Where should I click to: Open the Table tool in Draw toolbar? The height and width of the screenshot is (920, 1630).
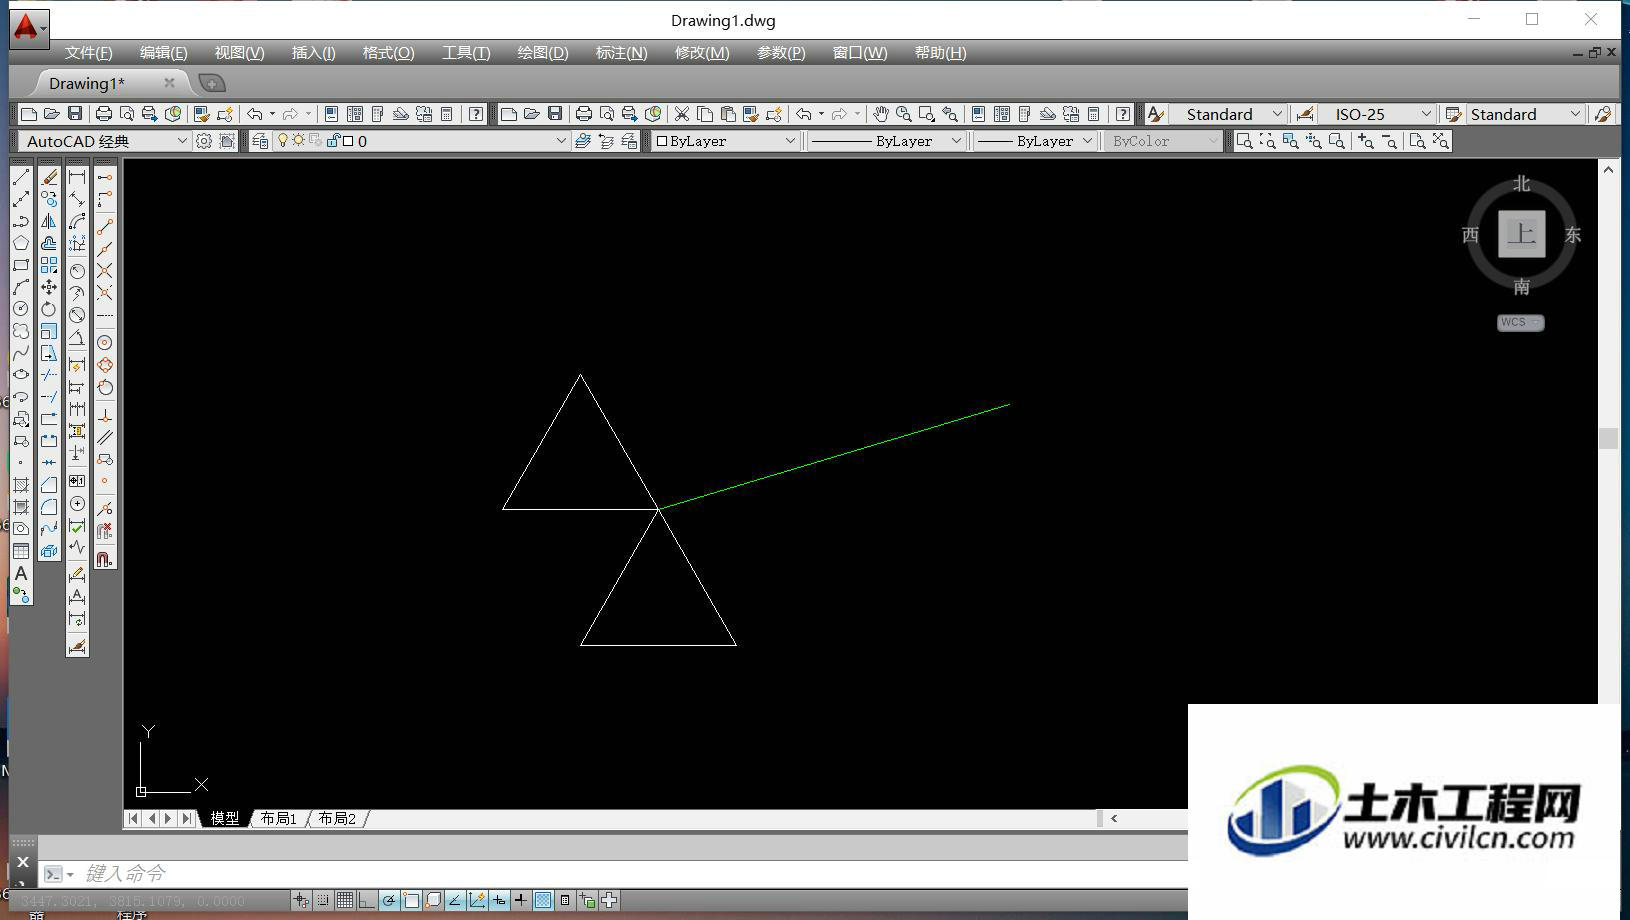pyautogui.click(x=20, y=551)
